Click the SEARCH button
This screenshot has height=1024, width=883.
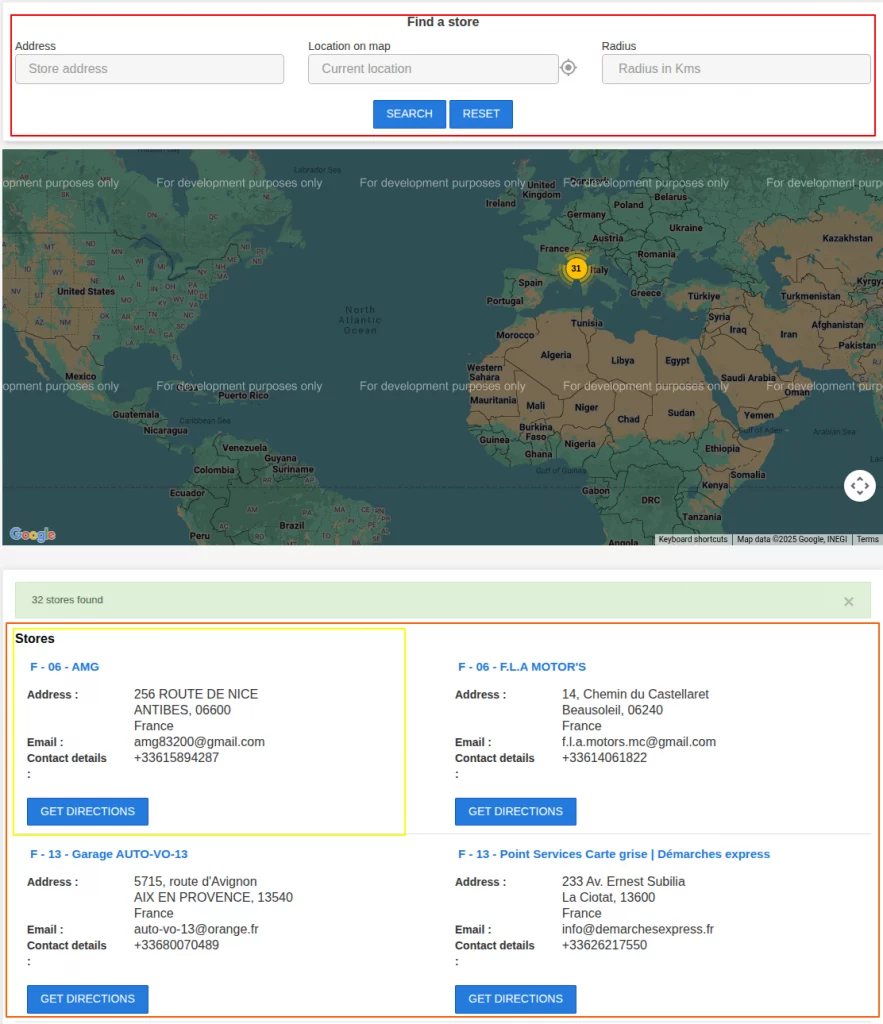click(x=408, y=114)
